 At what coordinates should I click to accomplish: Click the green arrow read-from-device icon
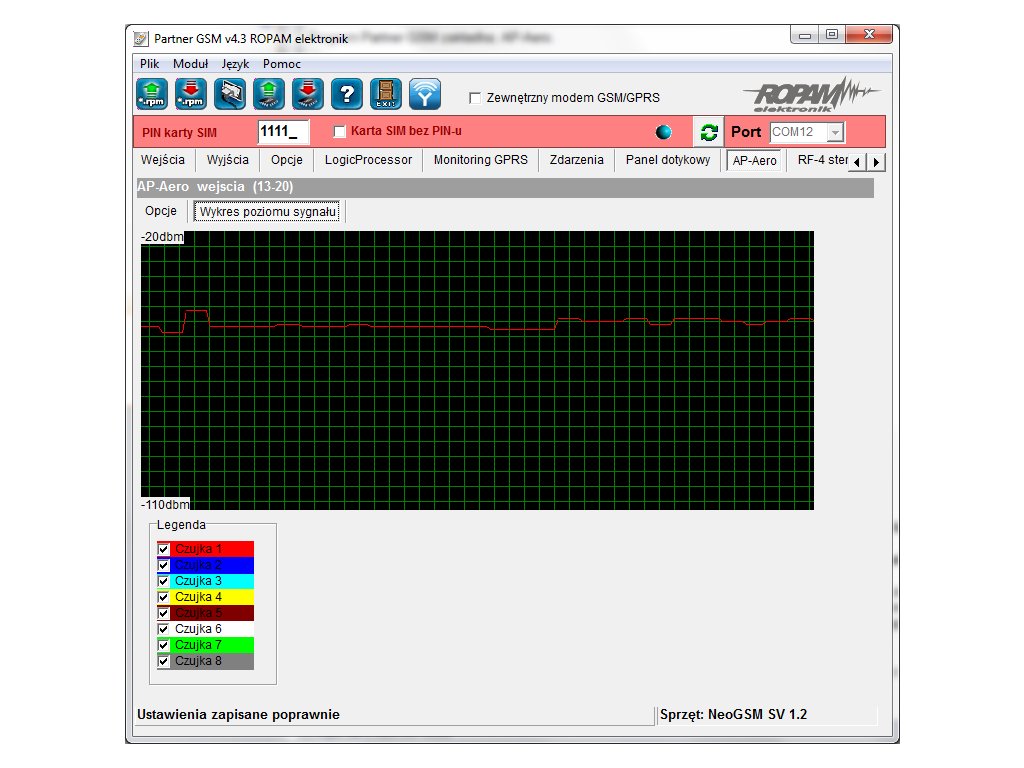pos(268,94)
